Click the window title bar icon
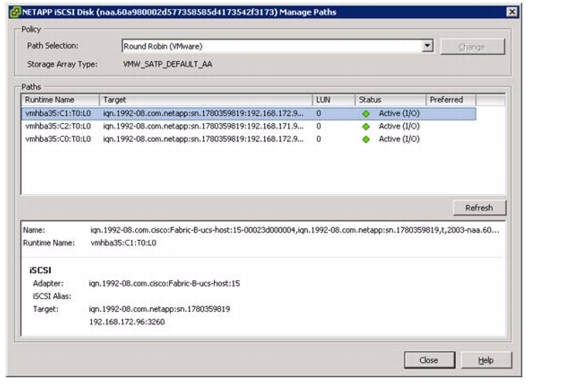Image resolution: width=576 pixels, height=384 pixels. click(15, 12)
